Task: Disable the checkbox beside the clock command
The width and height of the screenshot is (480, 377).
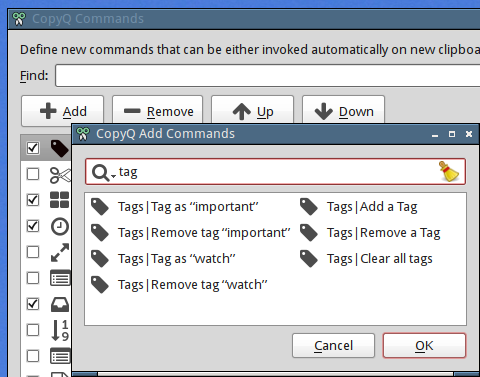Action: click(33, 226)
